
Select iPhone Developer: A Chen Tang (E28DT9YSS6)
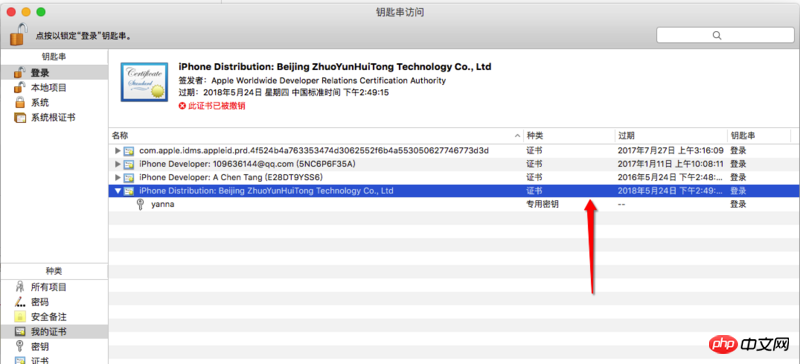pos(231,177)
